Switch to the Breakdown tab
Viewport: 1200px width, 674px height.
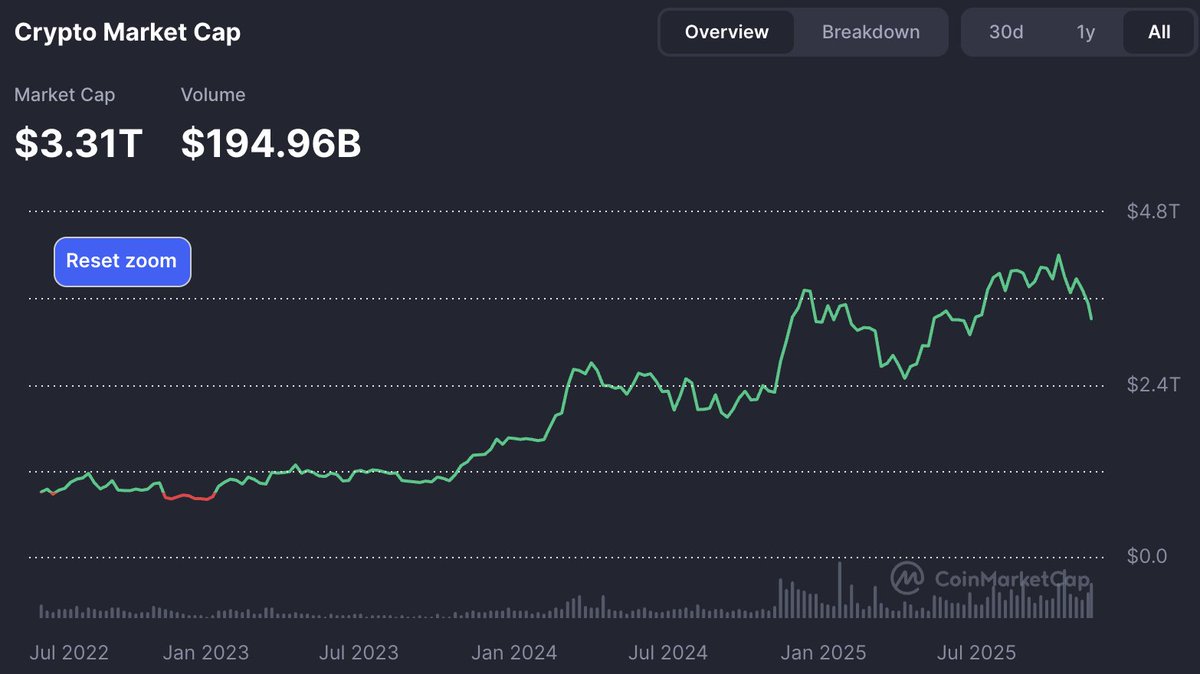pos(871,31)
